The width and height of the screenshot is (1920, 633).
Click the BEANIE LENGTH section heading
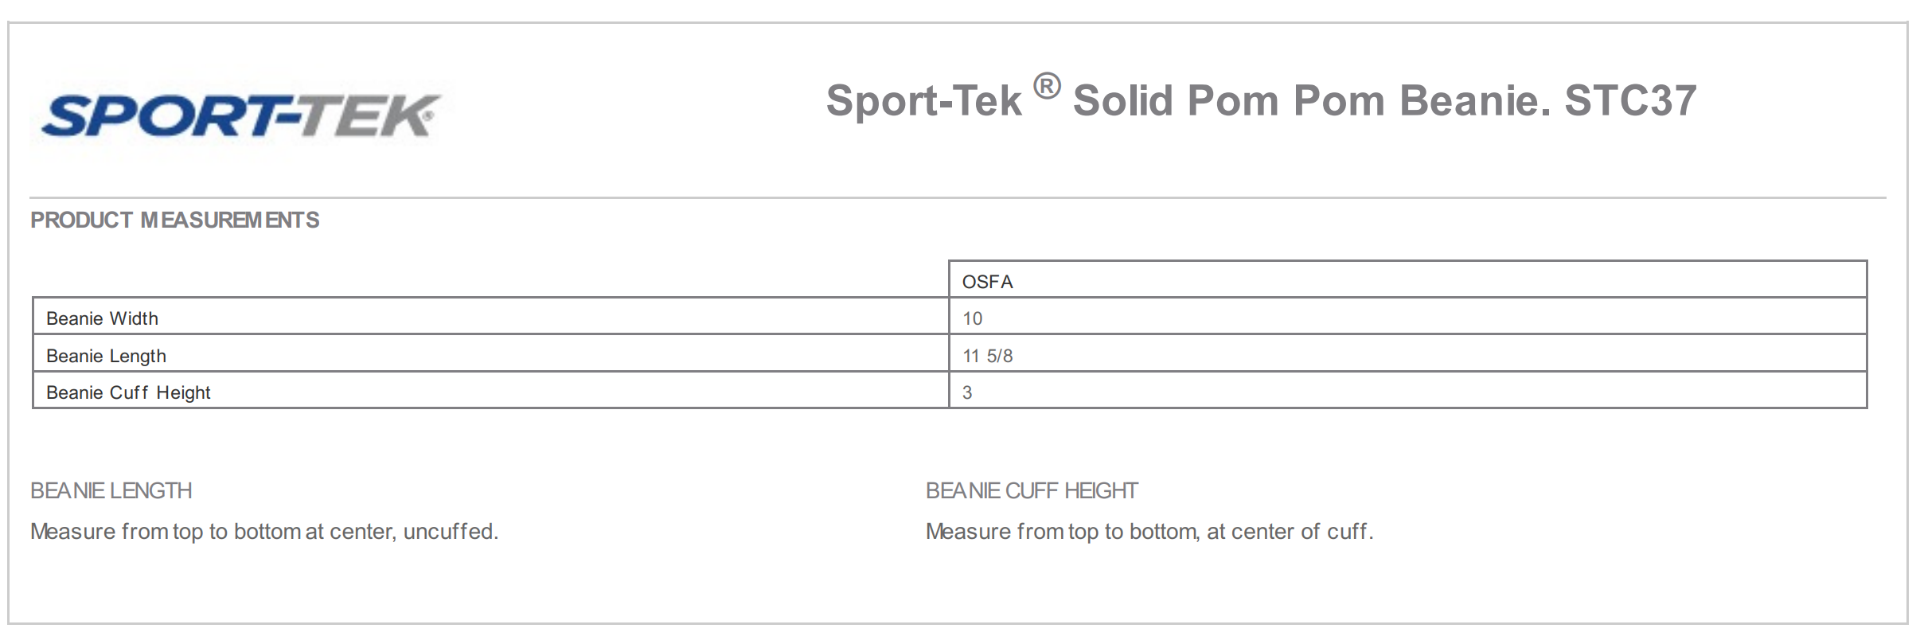pyautogui.click(x=111, y=491)
